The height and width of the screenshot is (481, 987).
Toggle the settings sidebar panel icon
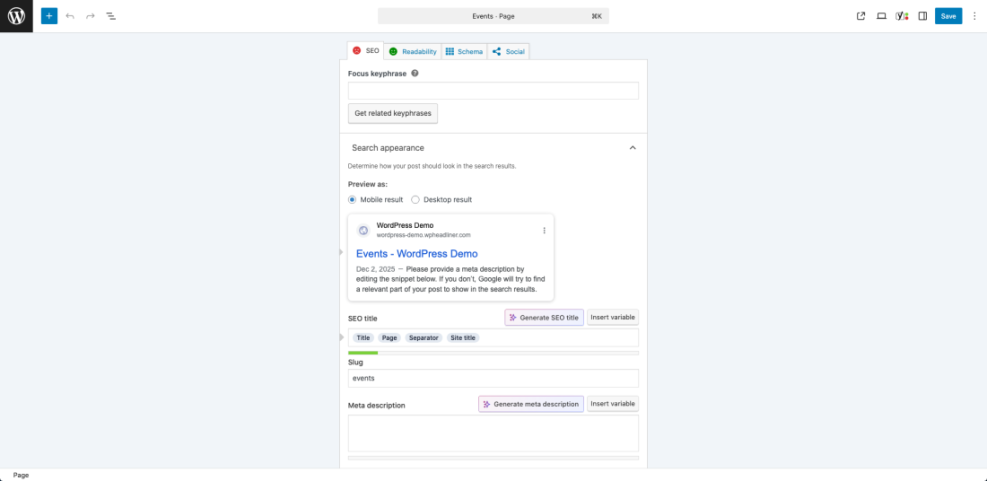[x=923, y=16]
